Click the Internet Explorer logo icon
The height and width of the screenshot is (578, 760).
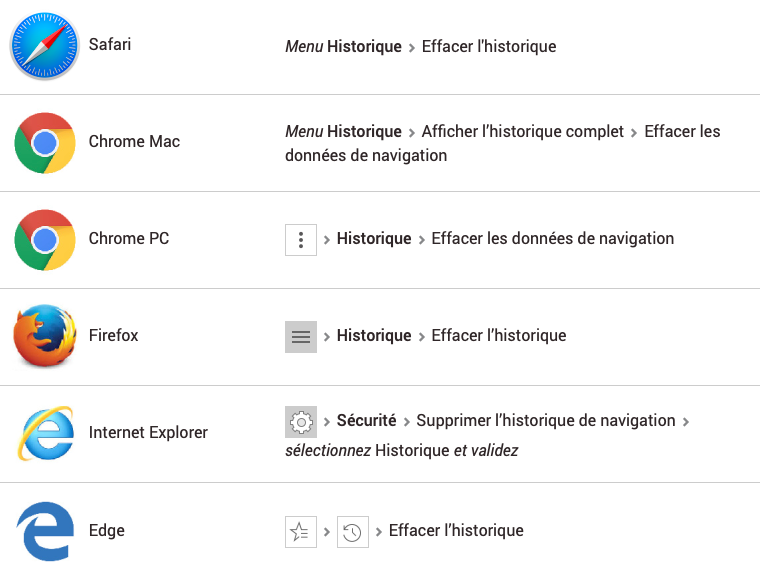pos(46,433)
